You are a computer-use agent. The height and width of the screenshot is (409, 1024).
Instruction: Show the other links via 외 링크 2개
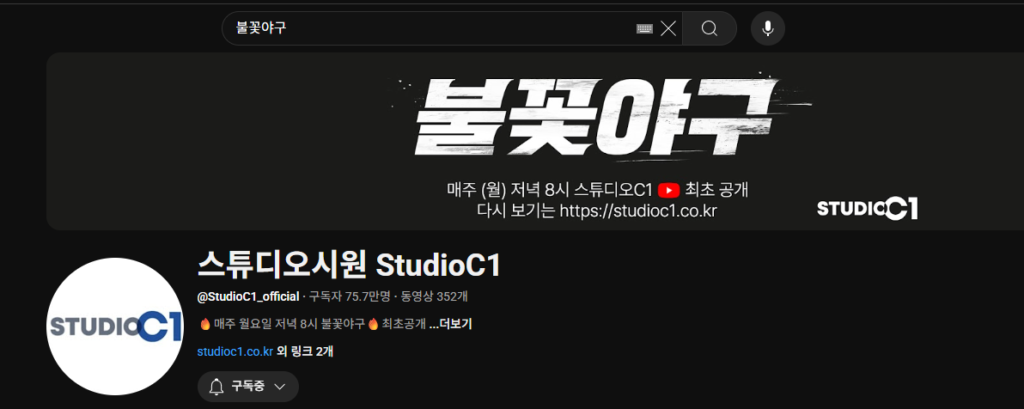pos(305,352)
